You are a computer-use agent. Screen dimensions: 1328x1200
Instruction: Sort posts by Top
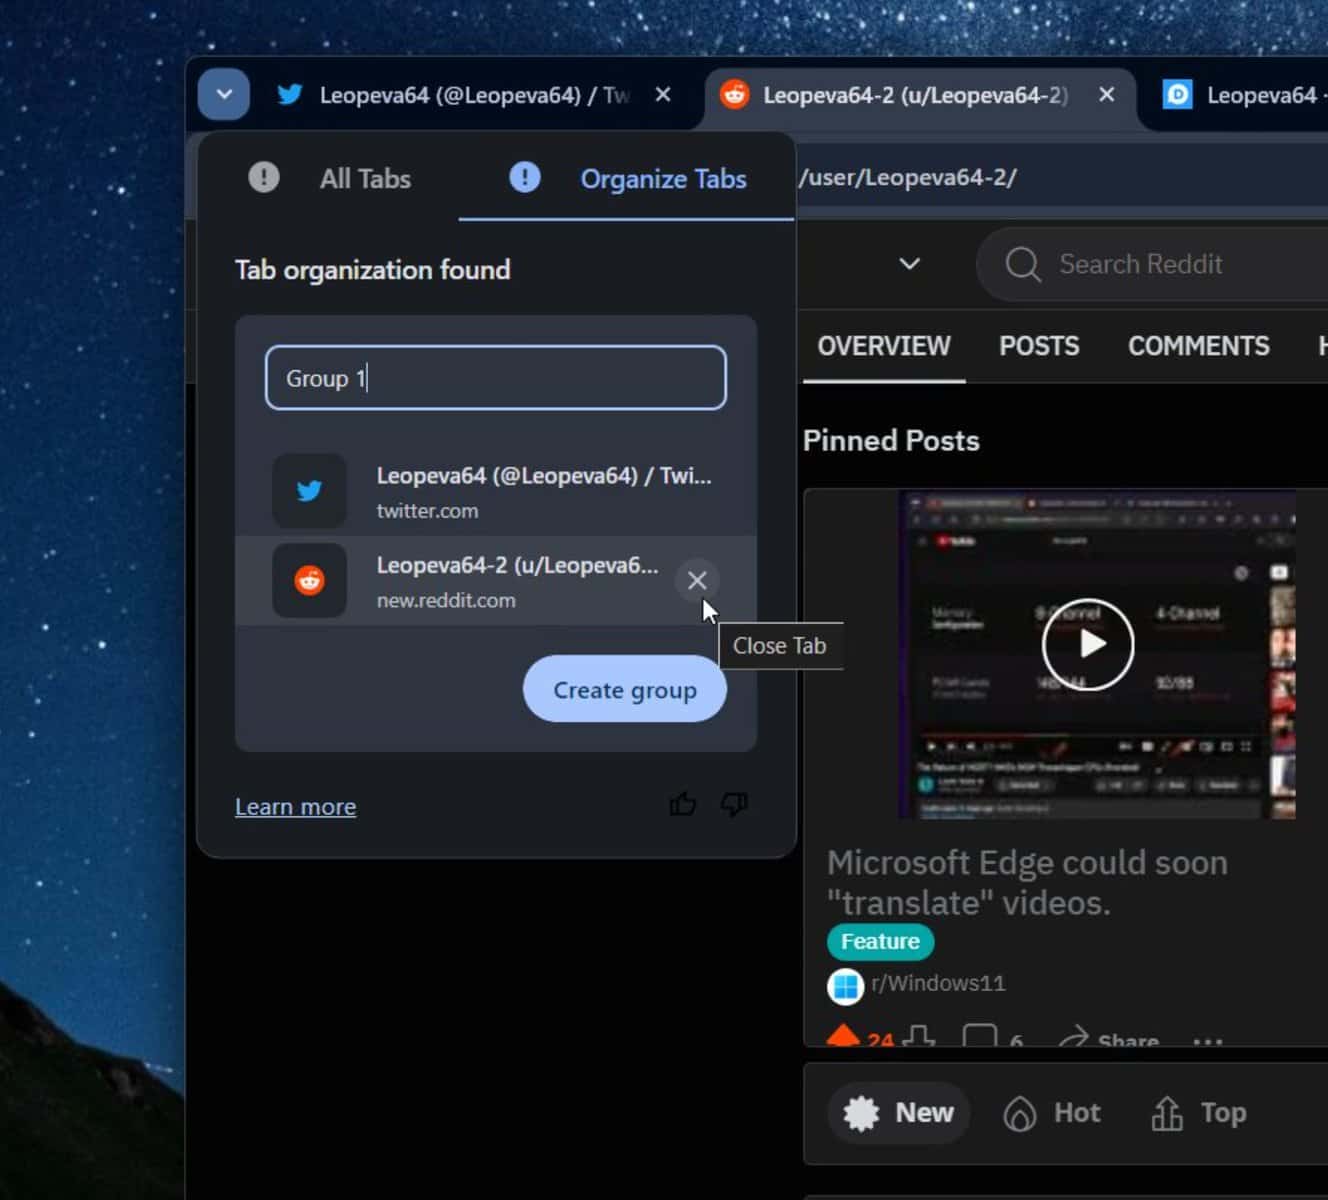click(x=1198, y=1113)
